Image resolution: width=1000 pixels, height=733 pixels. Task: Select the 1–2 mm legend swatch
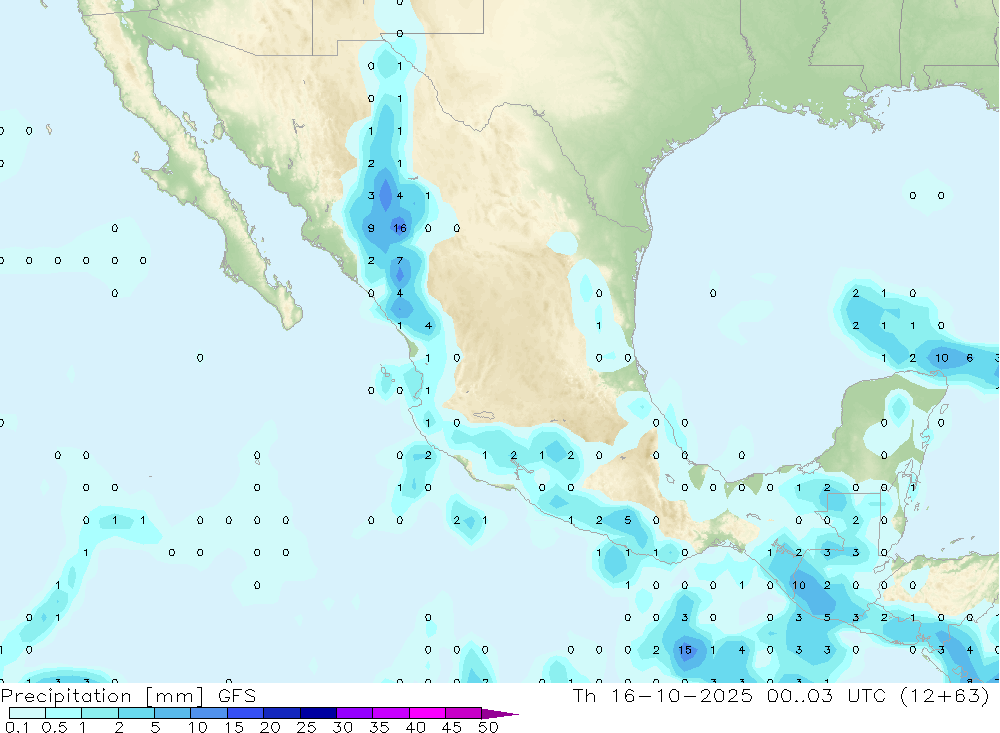pos(100,713)
